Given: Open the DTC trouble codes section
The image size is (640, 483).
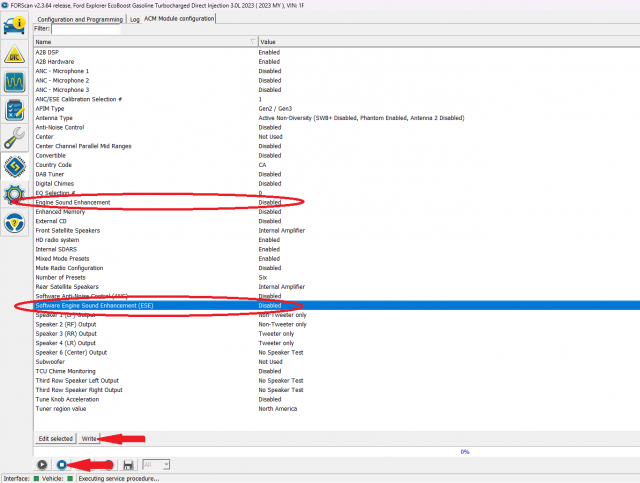Looking at the screenshot, I should click(15, 54).
